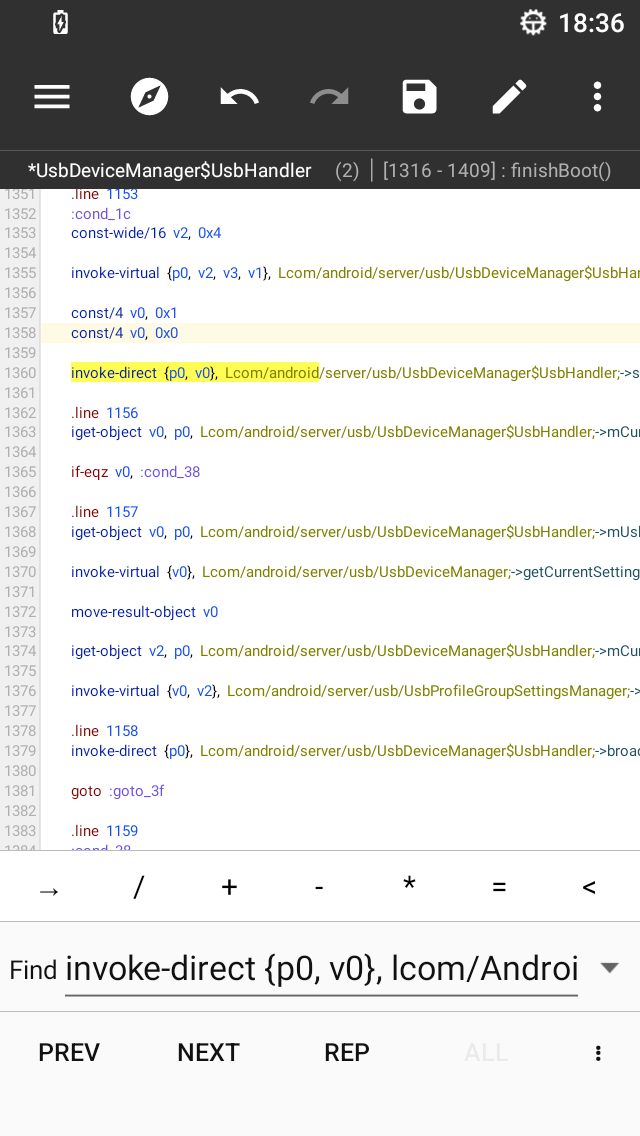Switch to UsbDeviceManager$UsbHandler tab

click(170, 171)
